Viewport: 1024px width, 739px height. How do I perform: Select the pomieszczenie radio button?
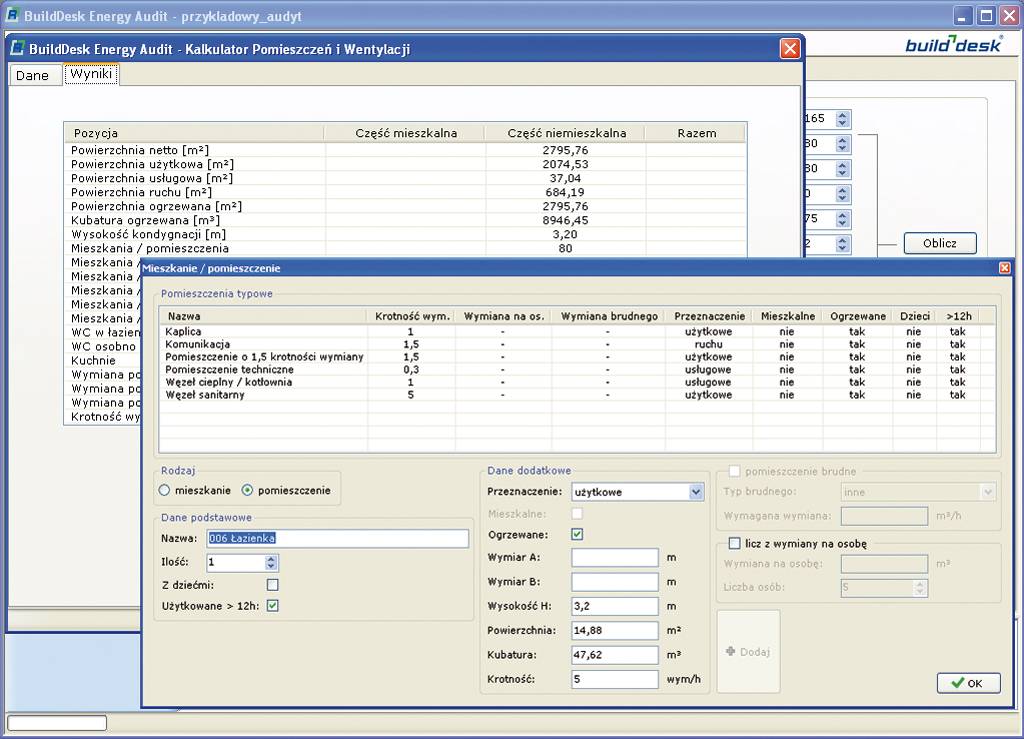tap(248, 490)
